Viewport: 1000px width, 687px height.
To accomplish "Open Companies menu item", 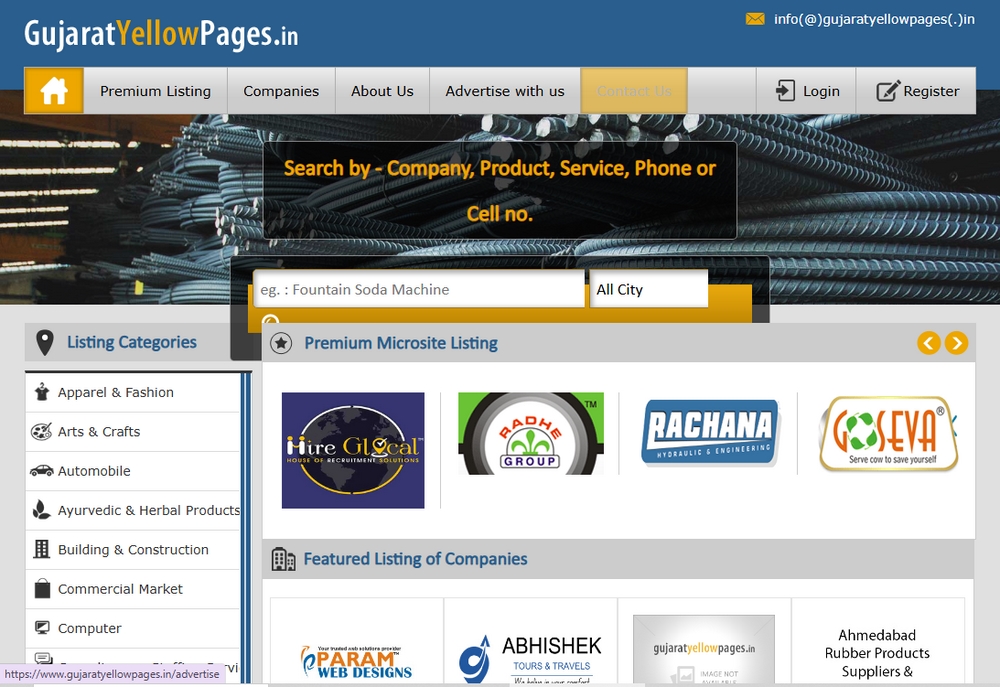I will (x=281, y=91).
